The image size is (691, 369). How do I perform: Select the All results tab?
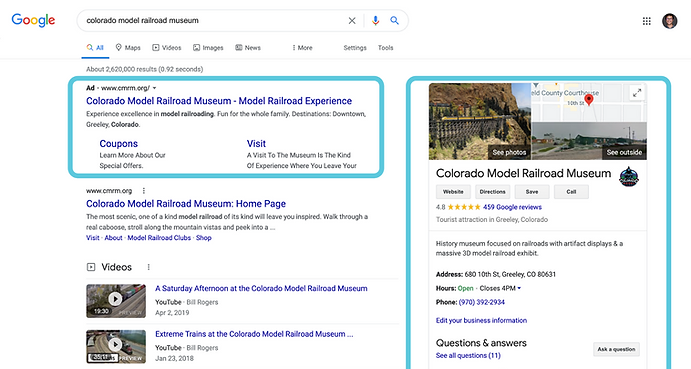click(x=95, y=48)
